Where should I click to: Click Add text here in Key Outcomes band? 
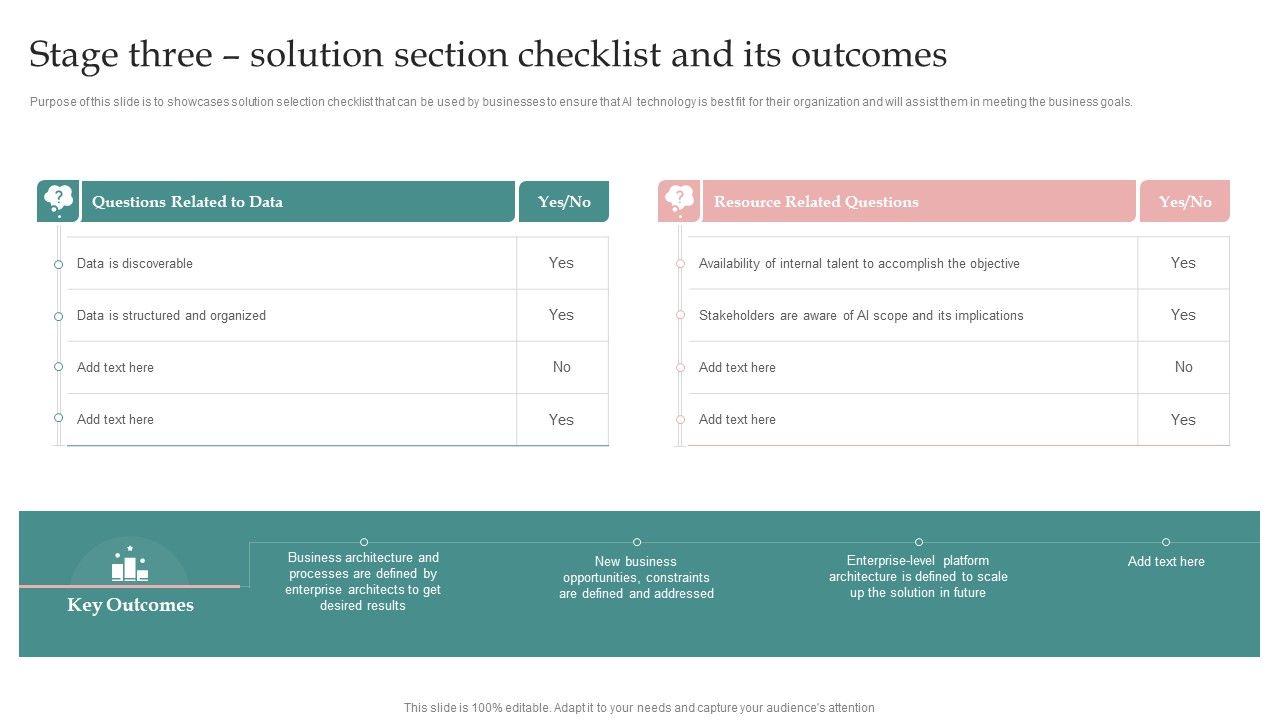click(x=1166, y=562)
